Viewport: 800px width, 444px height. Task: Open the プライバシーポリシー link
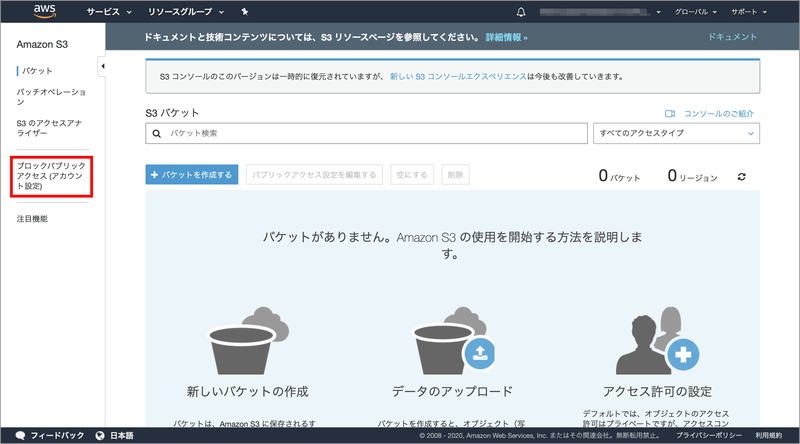pyautogui.click(x=709, y=435)
